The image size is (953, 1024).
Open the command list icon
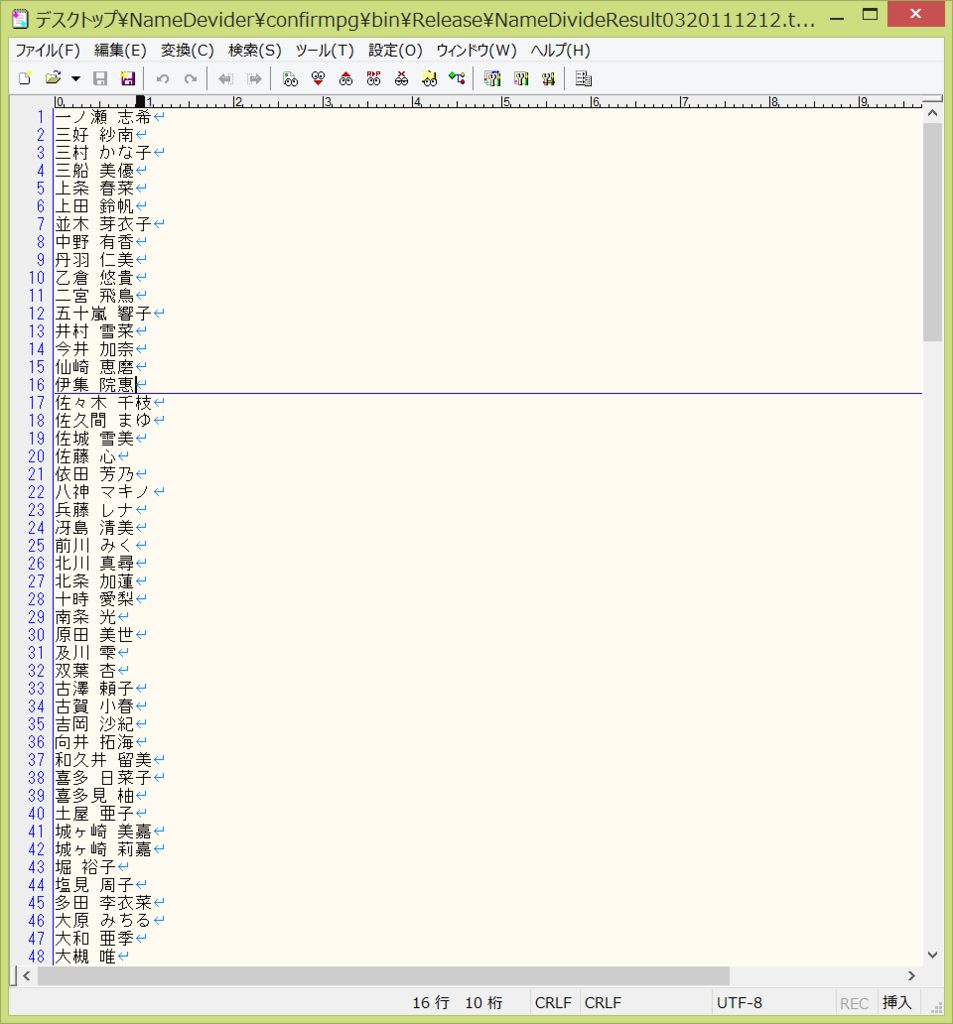click(583, 79)
